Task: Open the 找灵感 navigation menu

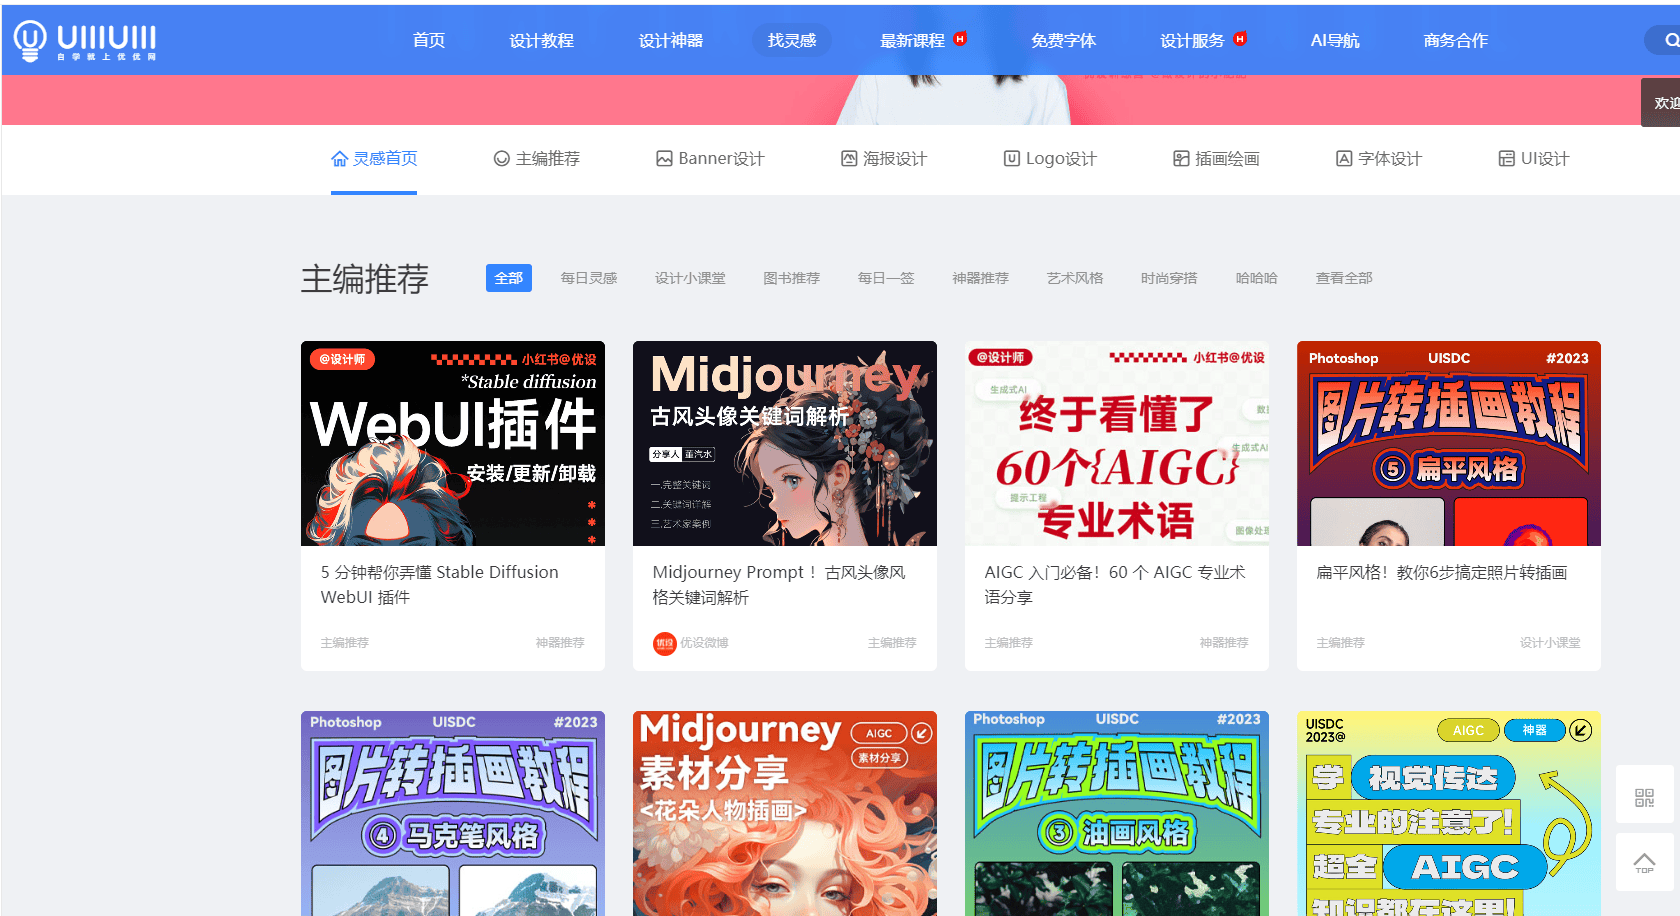Action: click(x=791, y=40)
